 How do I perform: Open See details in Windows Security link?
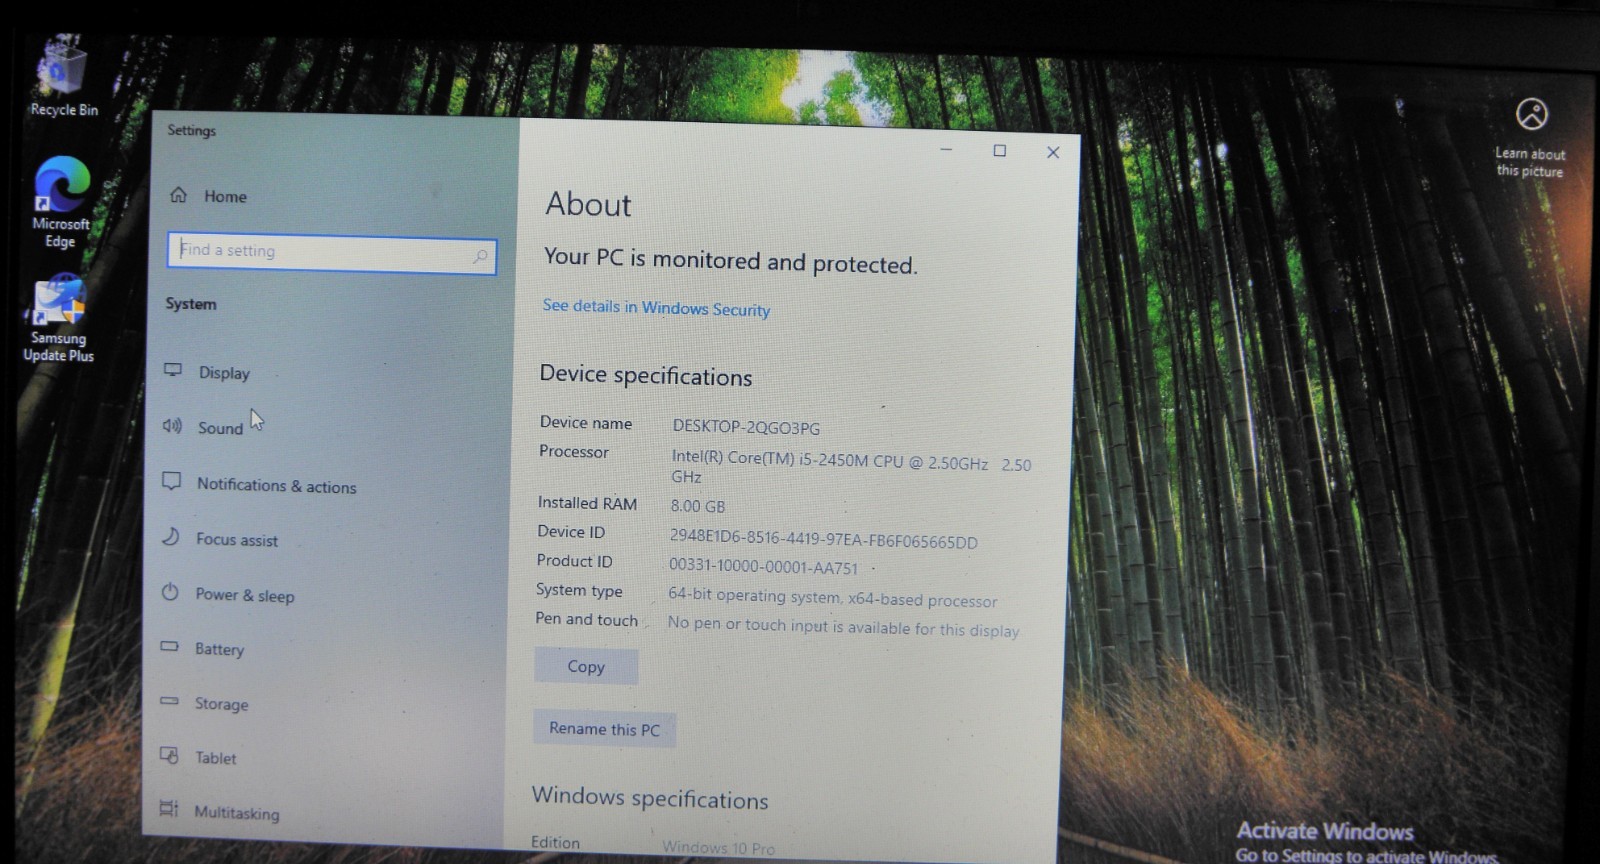point(656,308)
